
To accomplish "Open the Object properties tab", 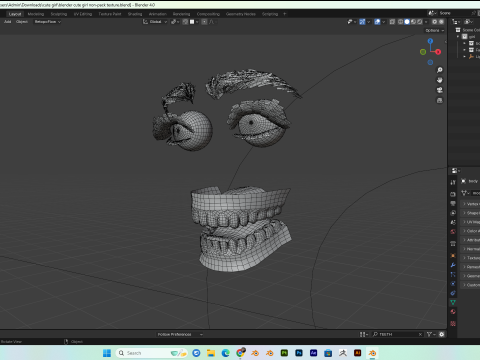I will (453, 256).
